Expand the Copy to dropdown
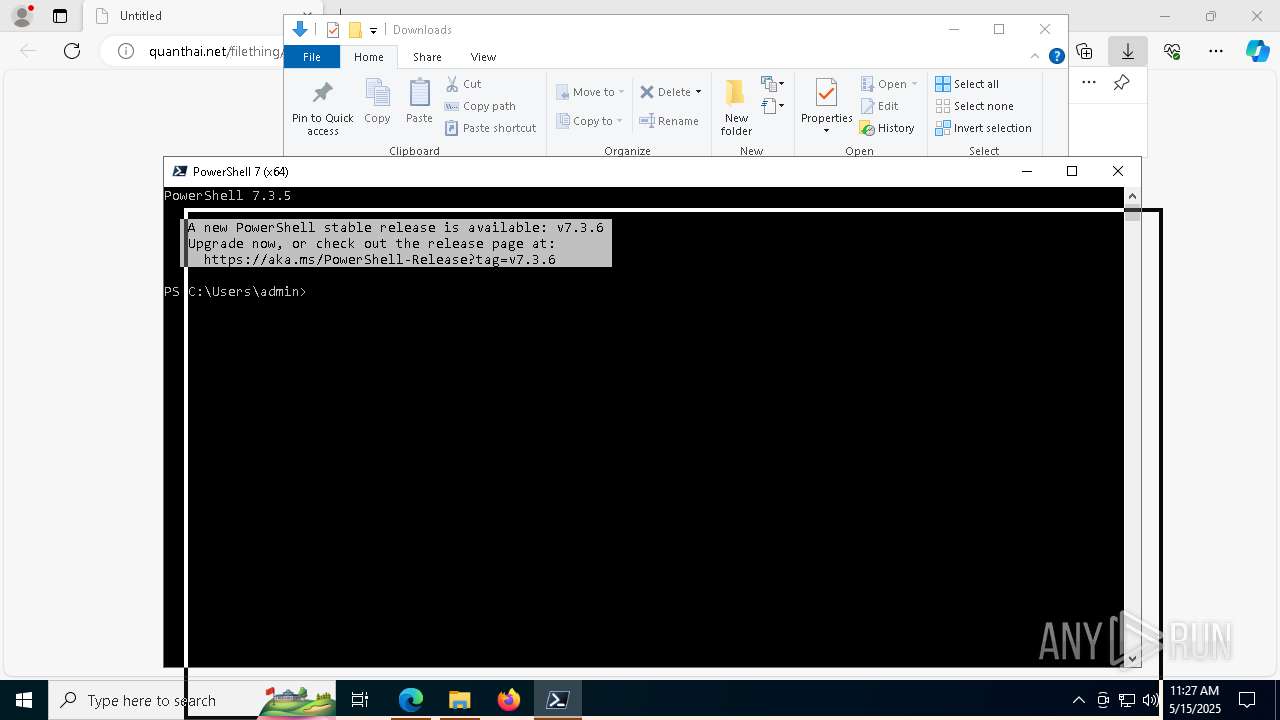Screen dimensions: 1280x720 coord(619,121)
